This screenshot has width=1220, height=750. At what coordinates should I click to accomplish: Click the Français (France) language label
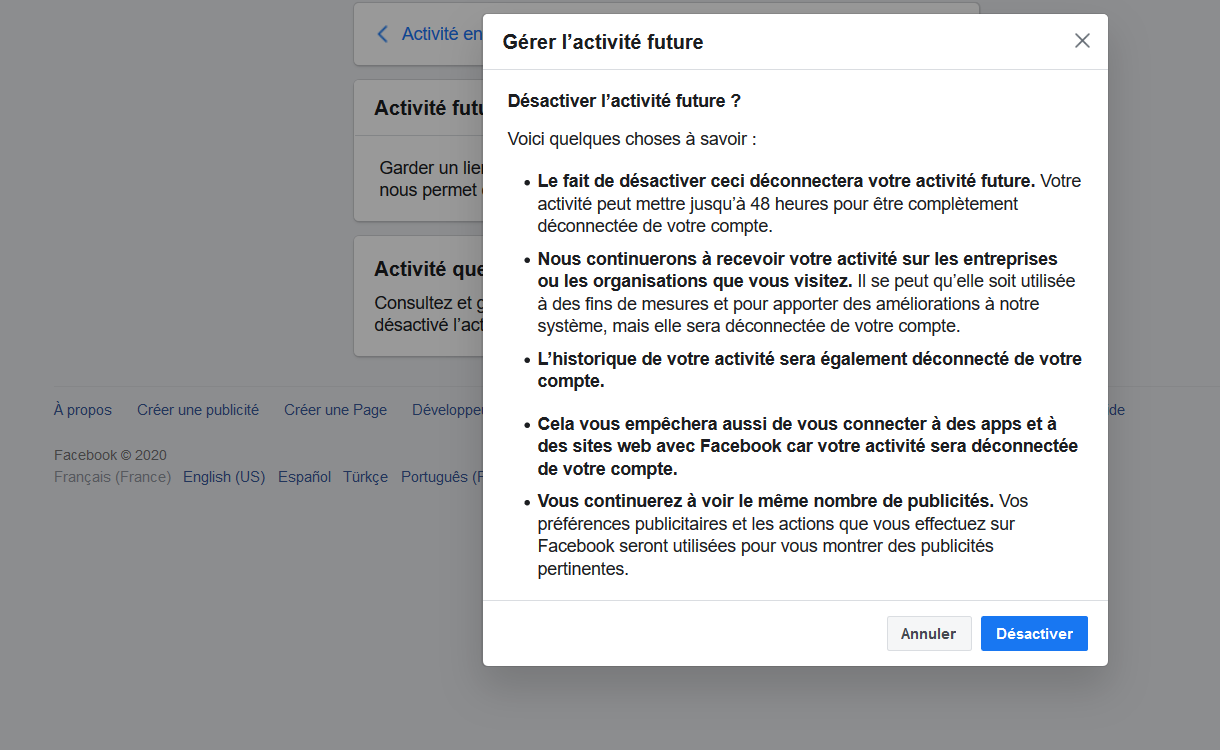pyautogui.click(x=112, y=477)
